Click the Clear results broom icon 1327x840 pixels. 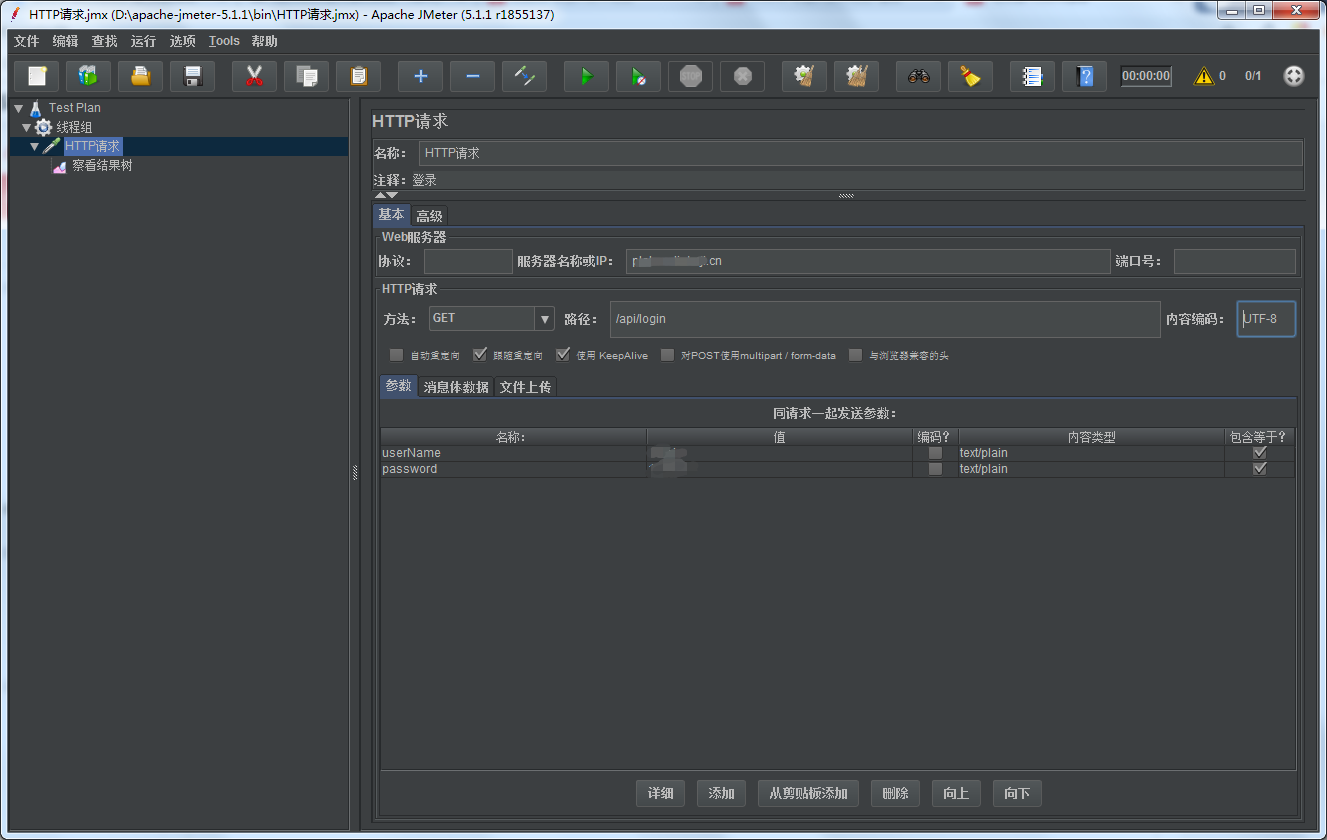pyautogui.click(x=805, y=76)
